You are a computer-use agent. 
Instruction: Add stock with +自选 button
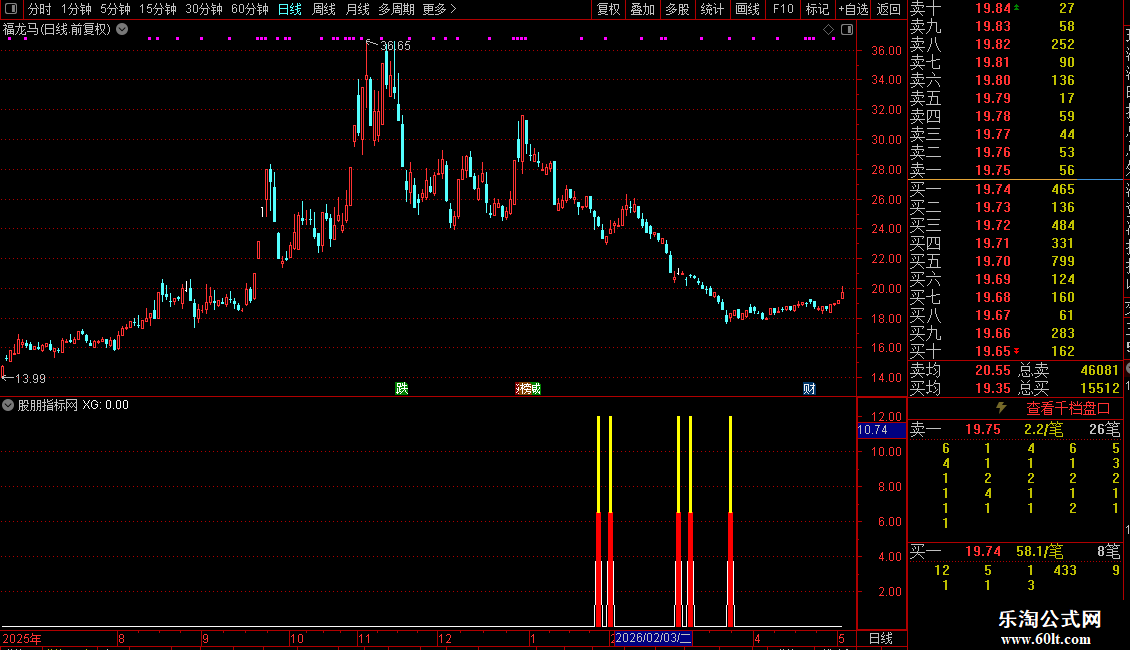coord(853,9)
